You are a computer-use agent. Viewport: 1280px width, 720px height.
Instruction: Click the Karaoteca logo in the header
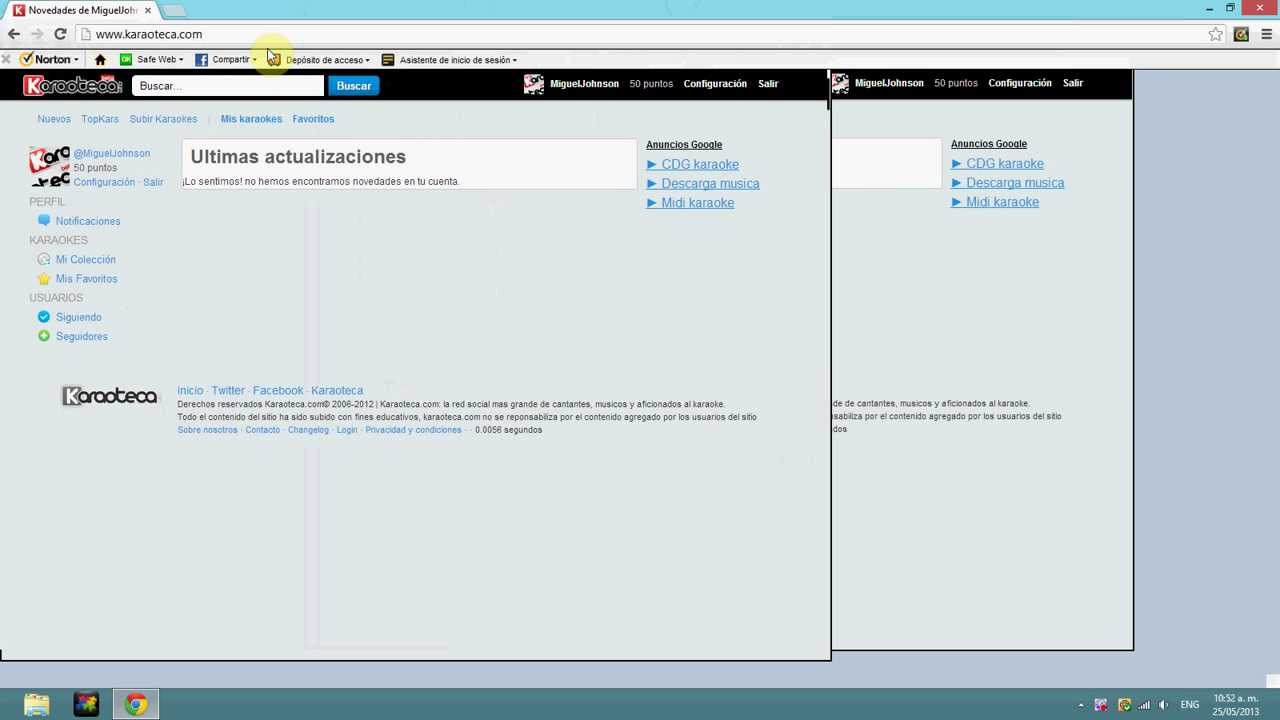click(72, 85)
